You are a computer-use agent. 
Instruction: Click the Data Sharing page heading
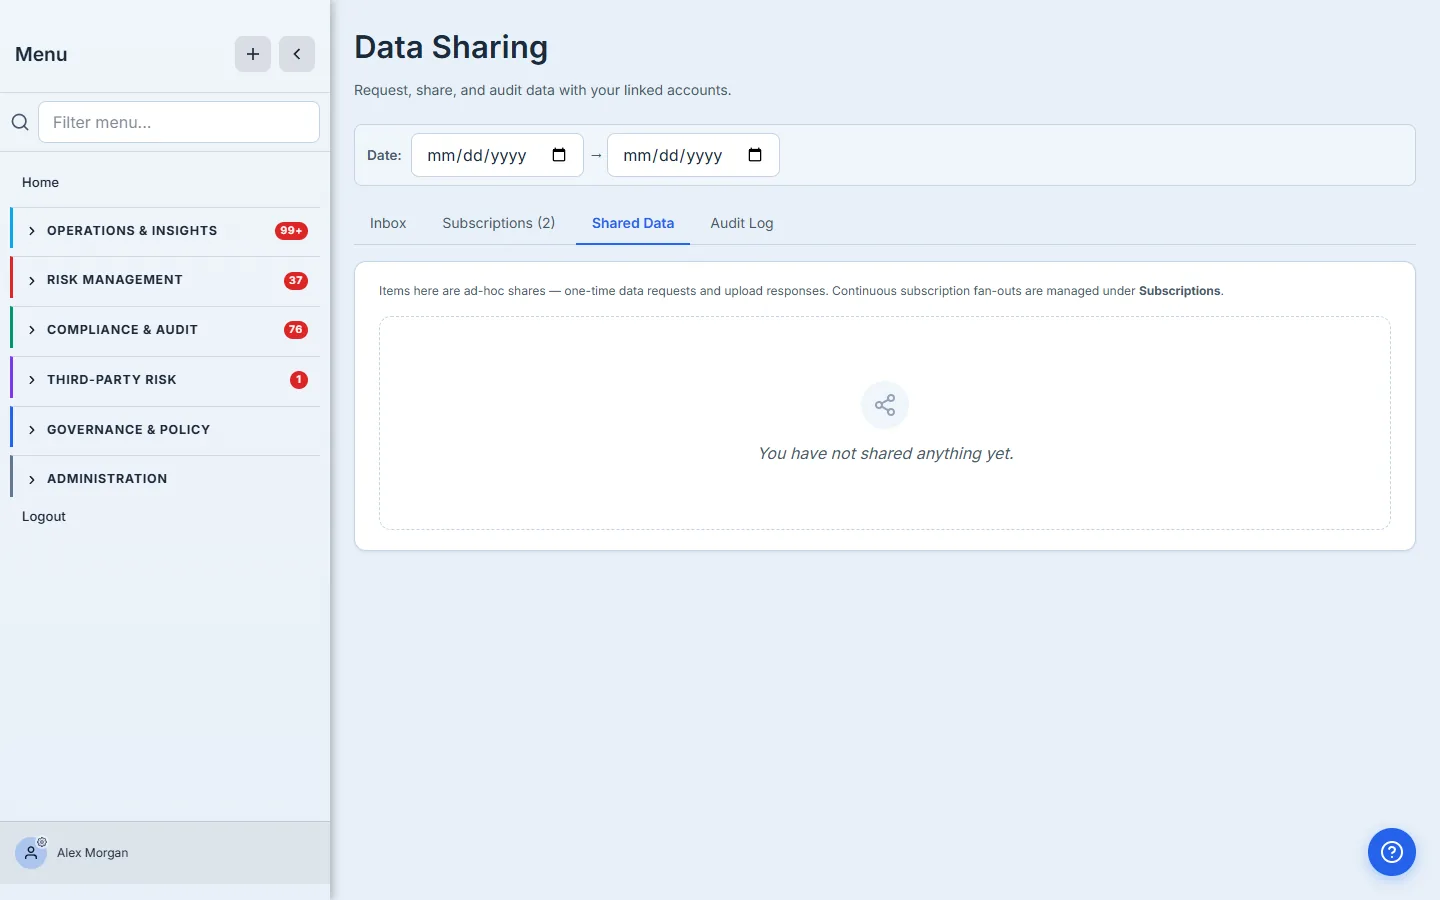pyautogui.click(x=451, y=47)
